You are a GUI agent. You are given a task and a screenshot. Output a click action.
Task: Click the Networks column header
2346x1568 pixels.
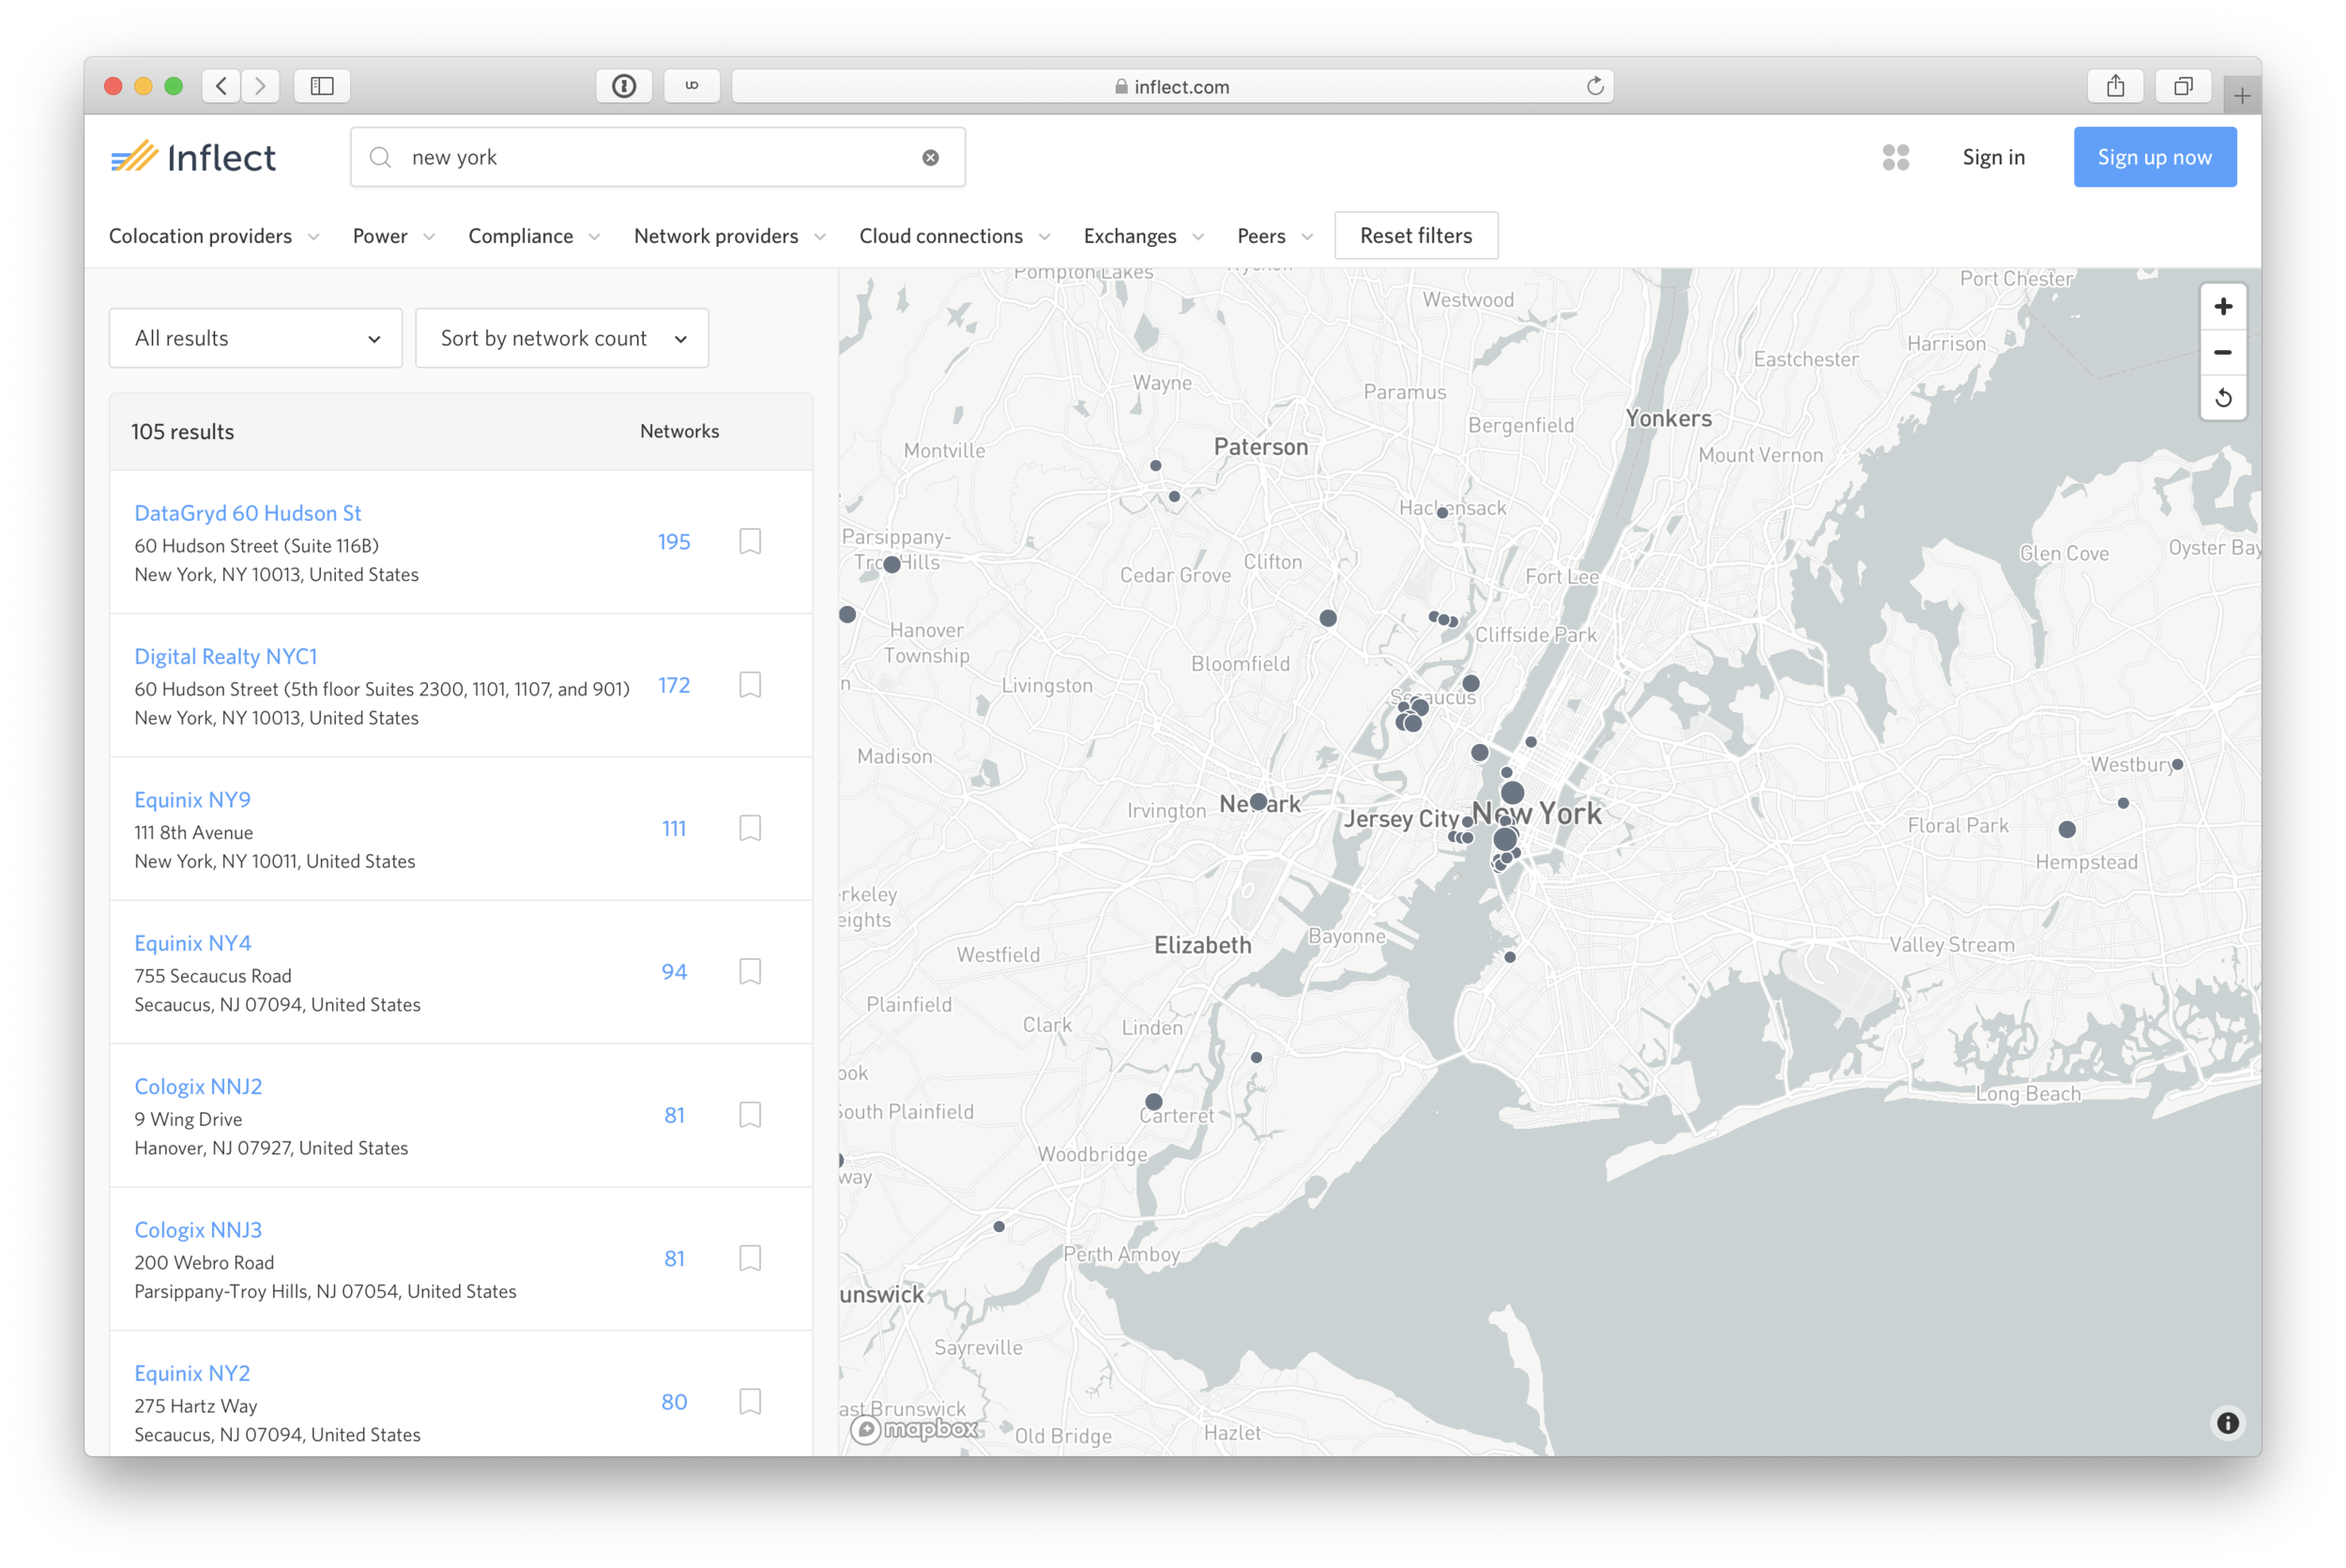coord(679,431)
